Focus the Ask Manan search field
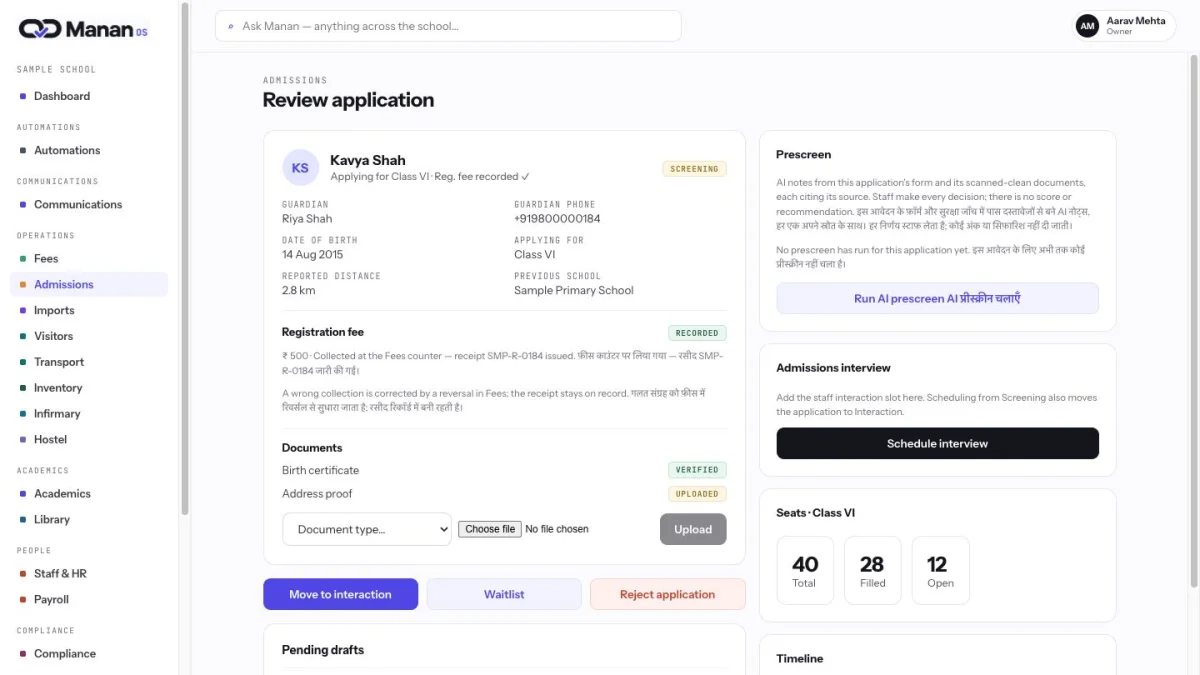The width and height of the screenshot is (1200, 675). [x=448, y=26]
